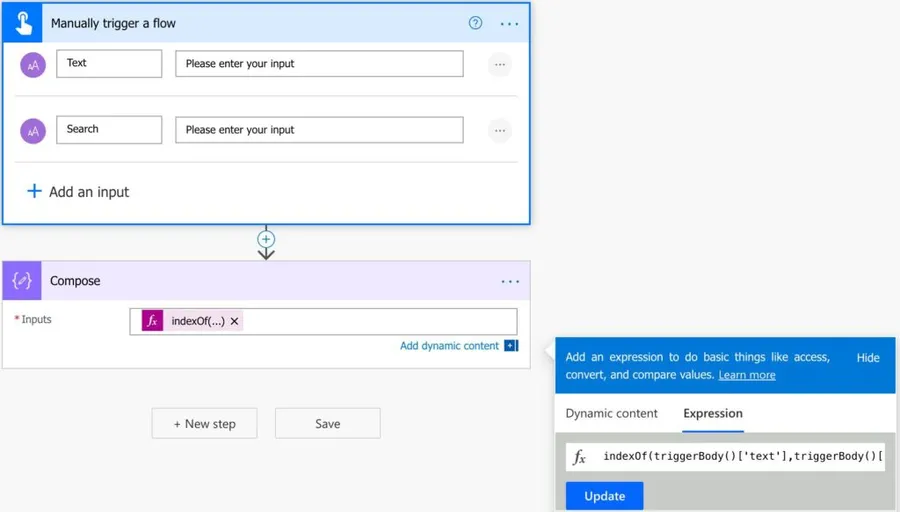Click Add an input
The height and width of the screenshot is (512, 900).
click(78, 191)
